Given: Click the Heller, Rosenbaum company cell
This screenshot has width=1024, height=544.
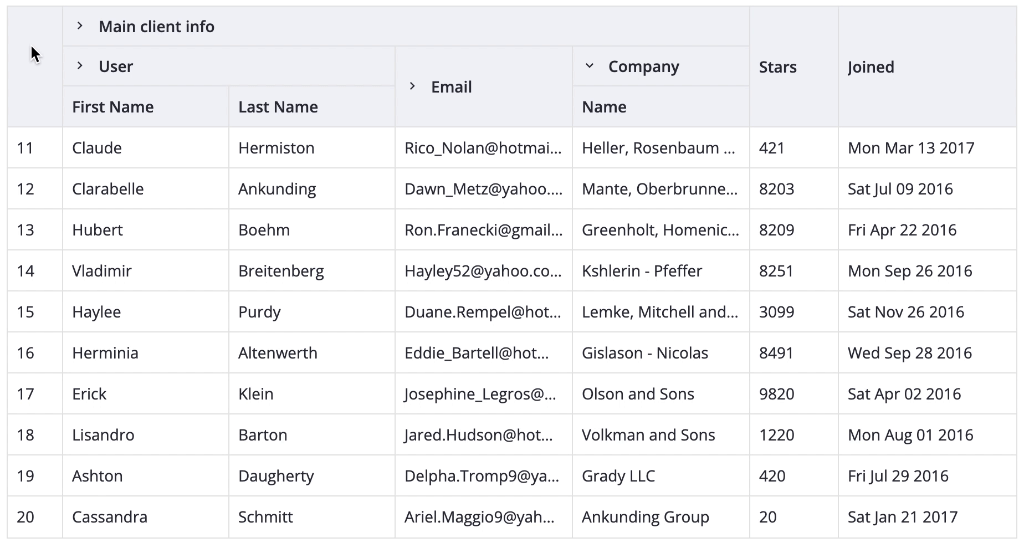Looking at the screenshot, I should pos(661,148).
